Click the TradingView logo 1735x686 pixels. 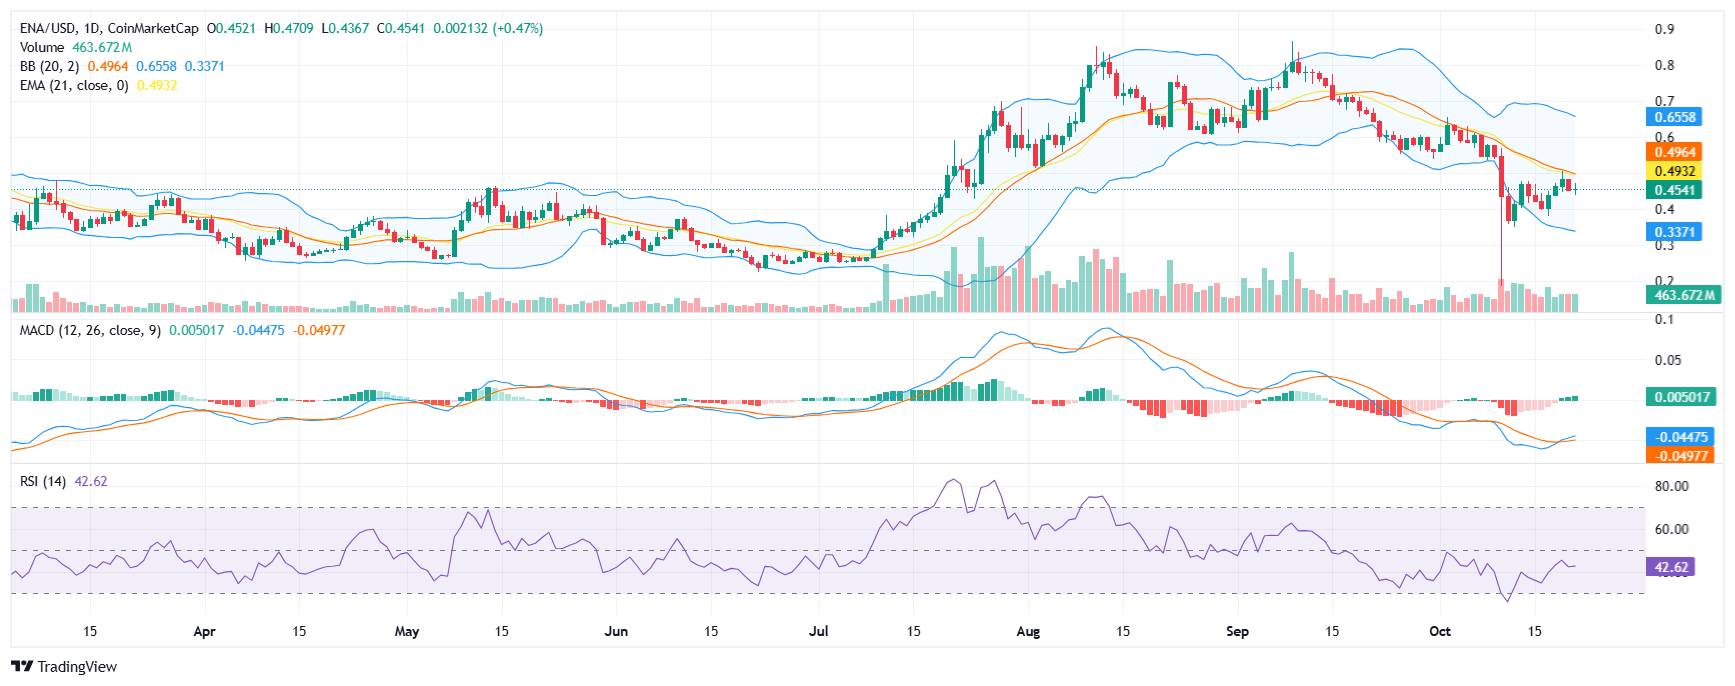pos(64,667)
